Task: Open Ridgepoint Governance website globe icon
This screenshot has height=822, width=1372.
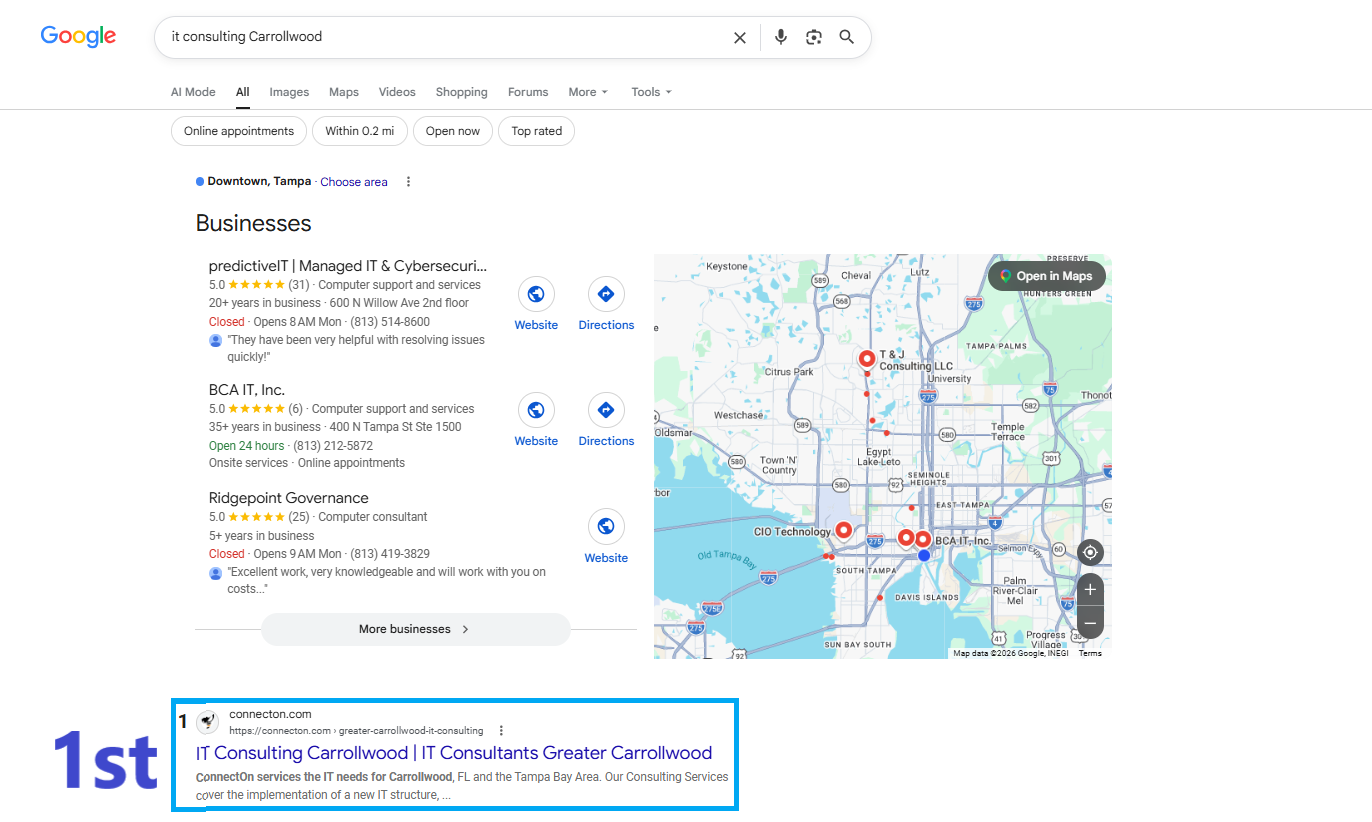Action: [x=606, y=527]
